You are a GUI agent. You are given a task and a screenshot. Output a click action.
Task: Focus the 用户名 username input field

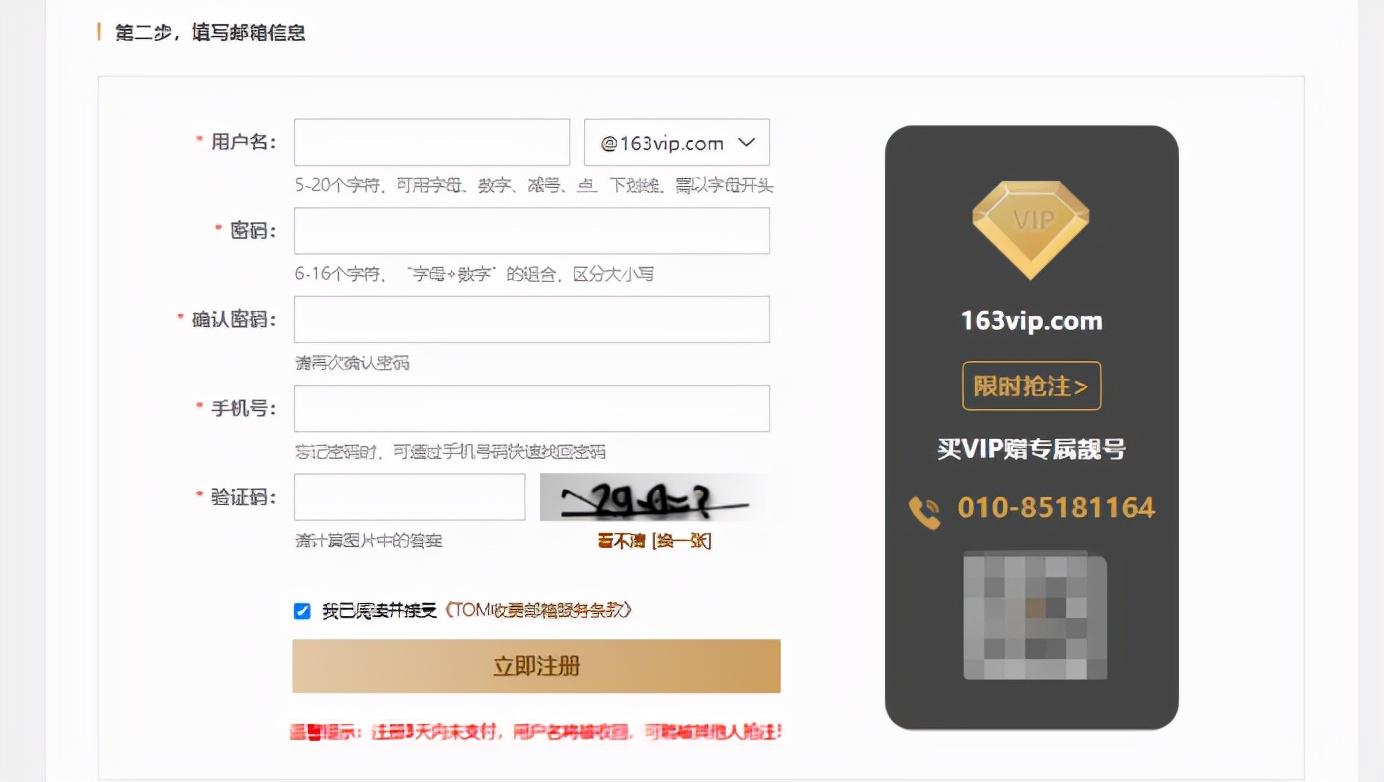click(x=432, y=143)
